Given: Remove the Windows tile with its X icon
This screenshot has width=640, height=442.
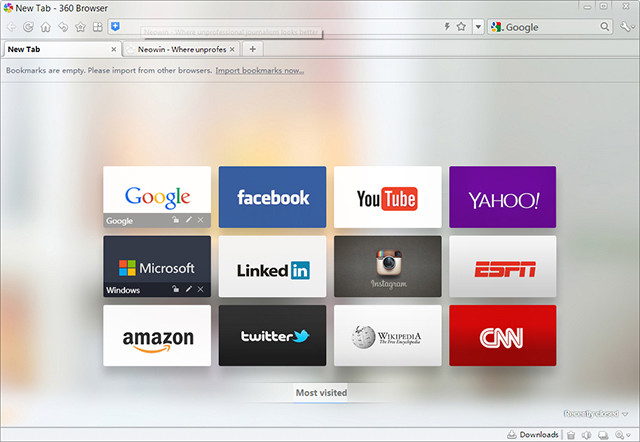Looking at the screenshot, I should (200, 289).
